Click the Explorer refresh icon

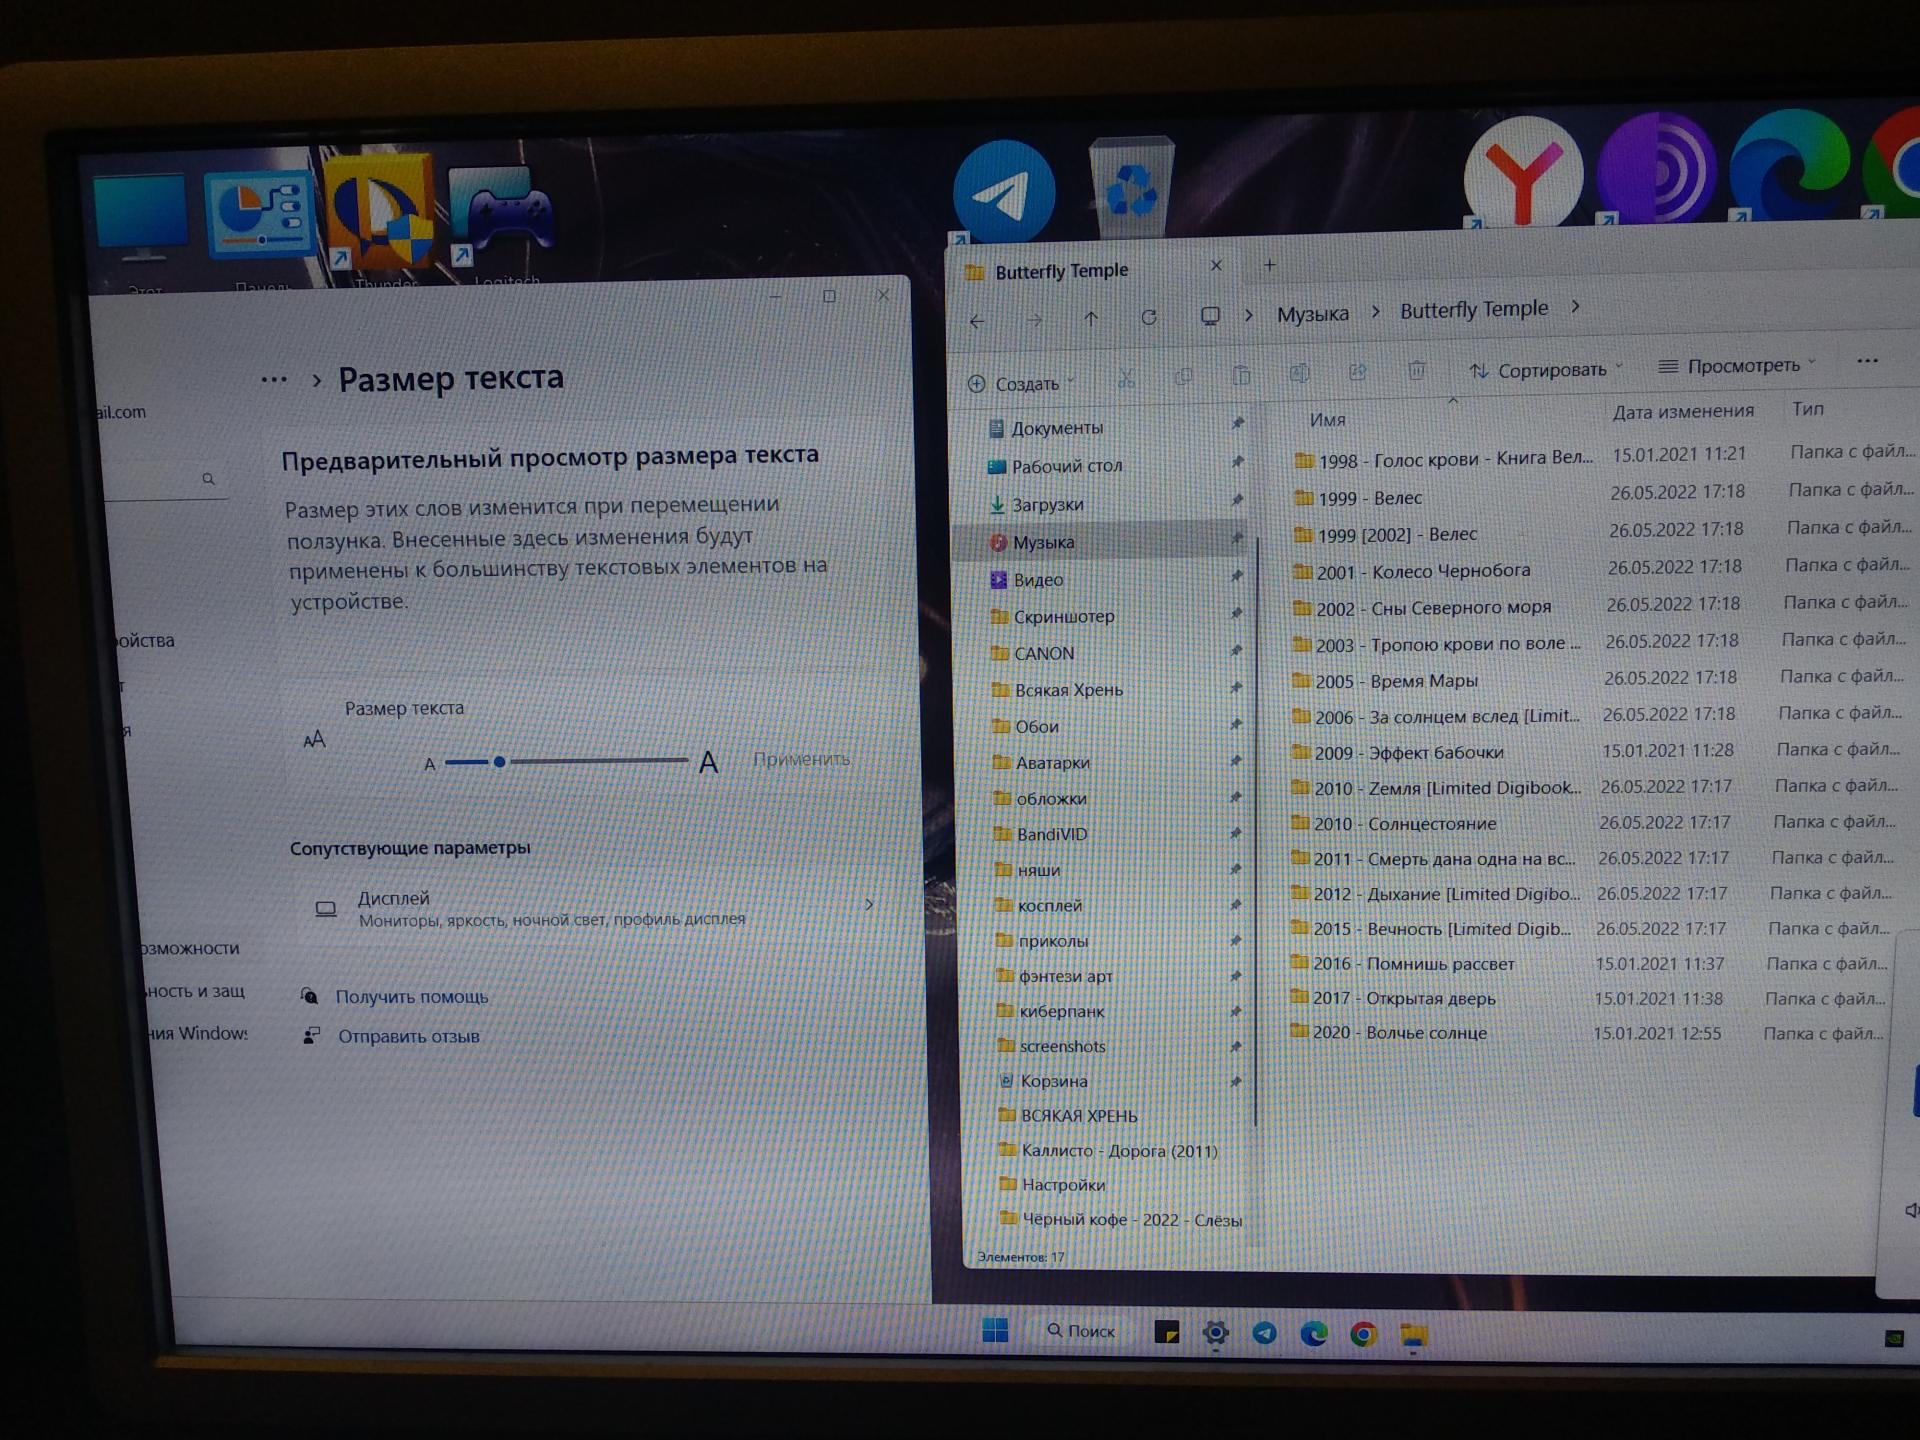pos(1149,318)
